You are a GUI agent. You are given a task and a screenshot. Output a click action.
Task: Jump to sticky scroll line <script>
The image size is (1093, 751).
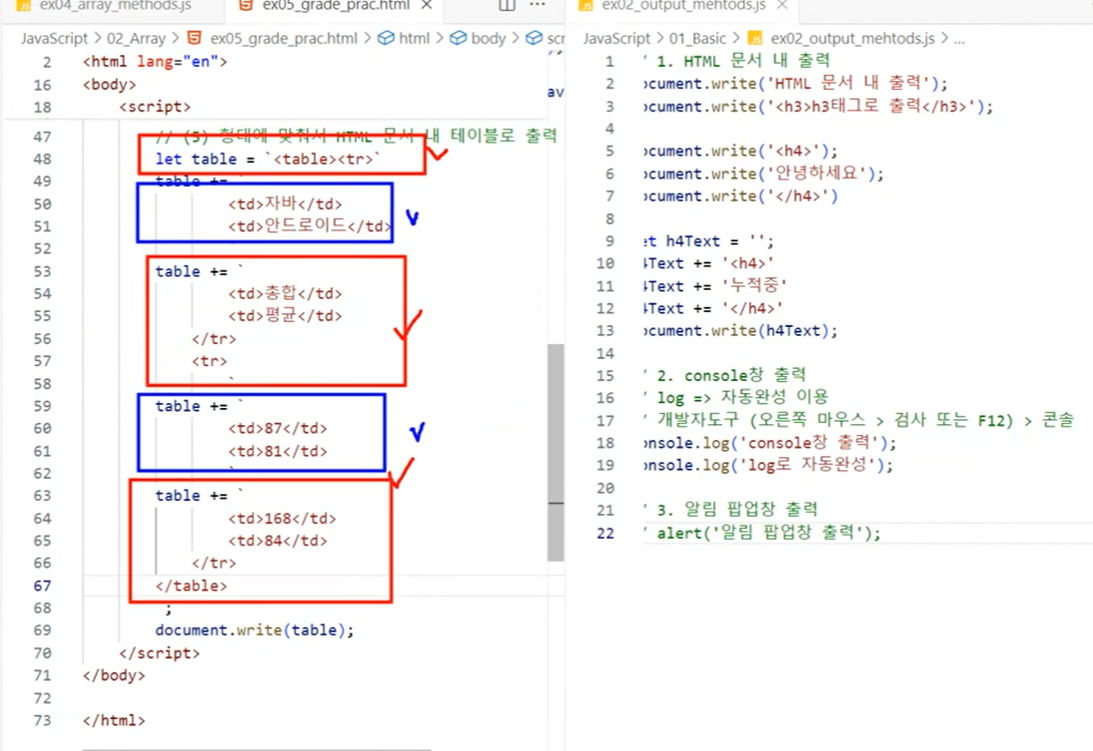155,107
